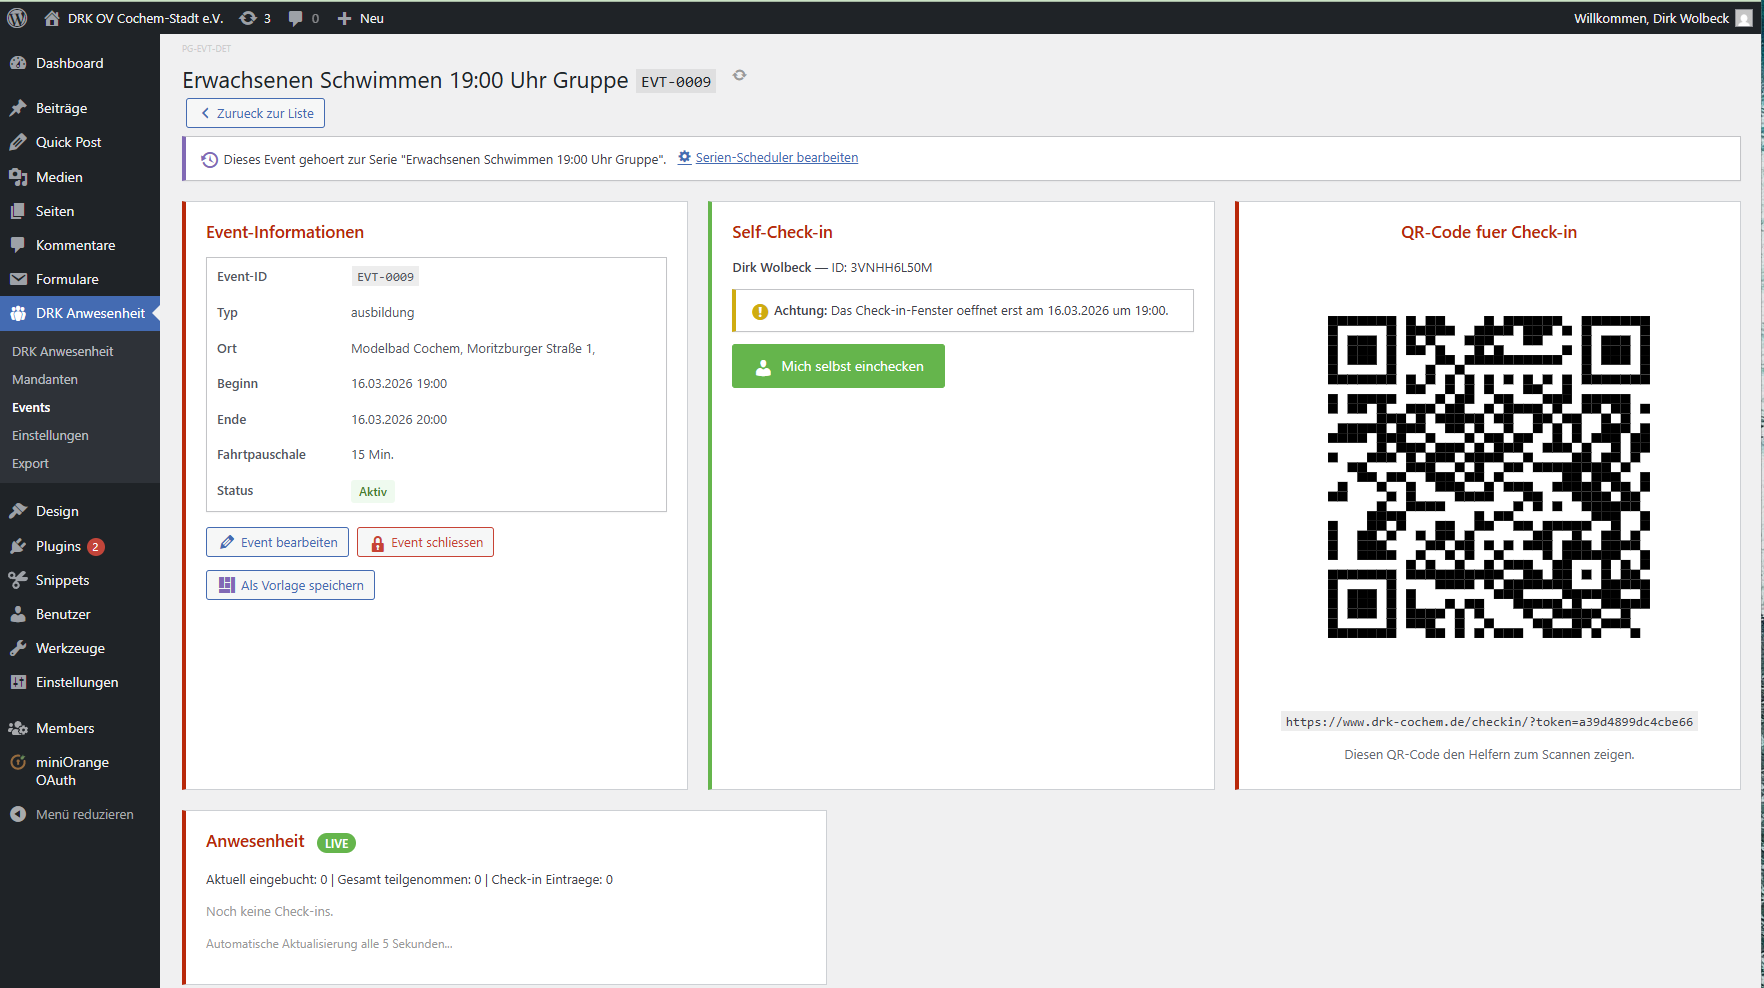
Task: Open the Neu menu in admin bar
Action: (361, 18)
